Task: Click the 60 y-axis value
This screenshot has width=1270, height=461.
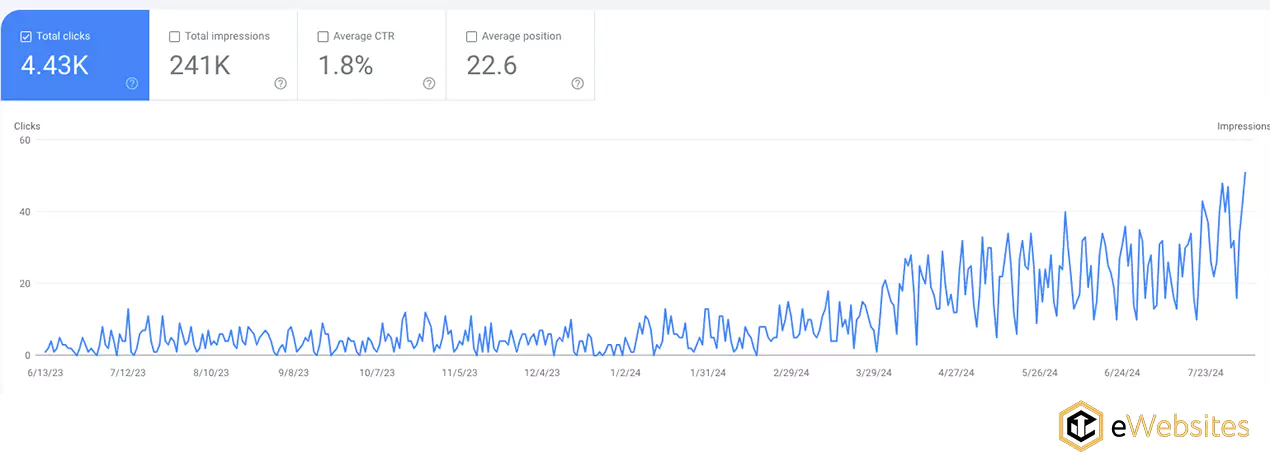Action: [26, 140]
